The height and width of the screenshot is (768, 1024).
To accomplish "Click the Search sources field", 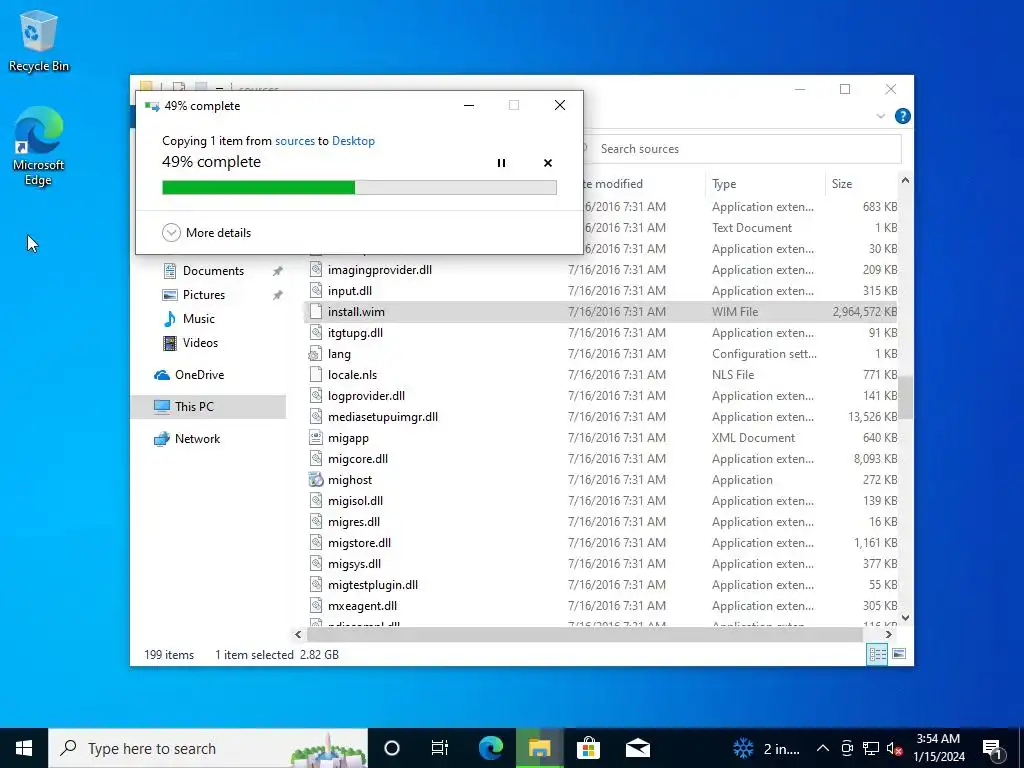I will (x=744, y=149).
